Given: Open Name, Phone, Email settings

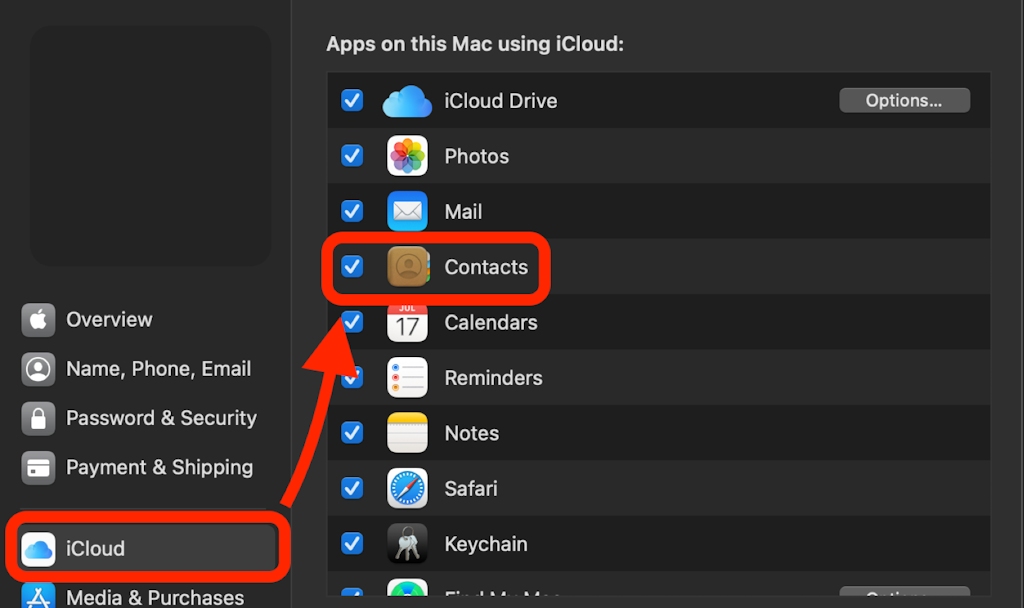Looking at the screenshot, I should pos(158,369).
